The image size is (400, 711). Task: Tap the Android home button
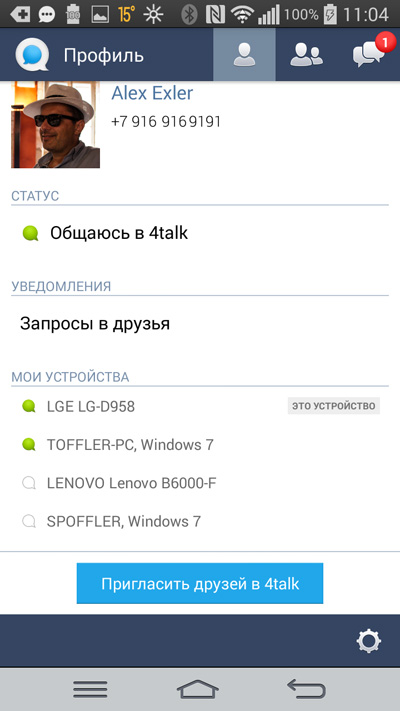198,689
